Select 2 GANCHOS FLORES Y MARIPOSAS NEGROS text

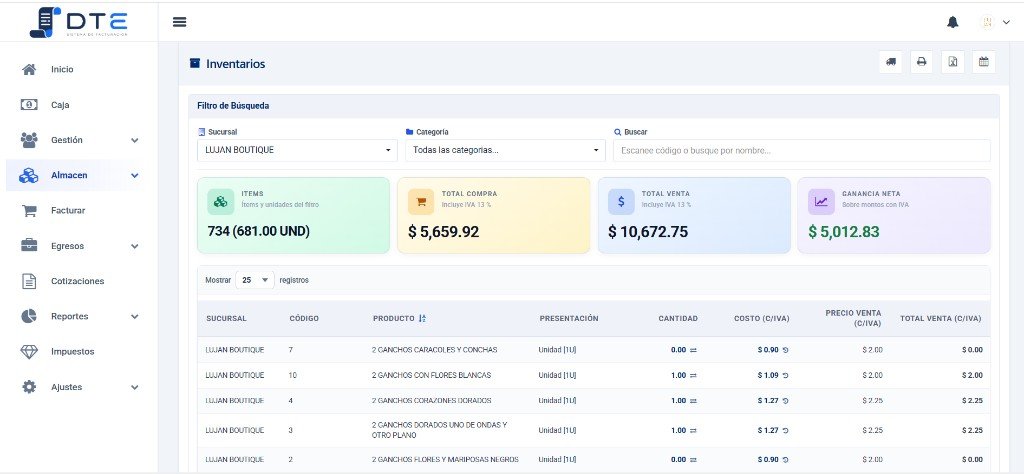(445, 460)
